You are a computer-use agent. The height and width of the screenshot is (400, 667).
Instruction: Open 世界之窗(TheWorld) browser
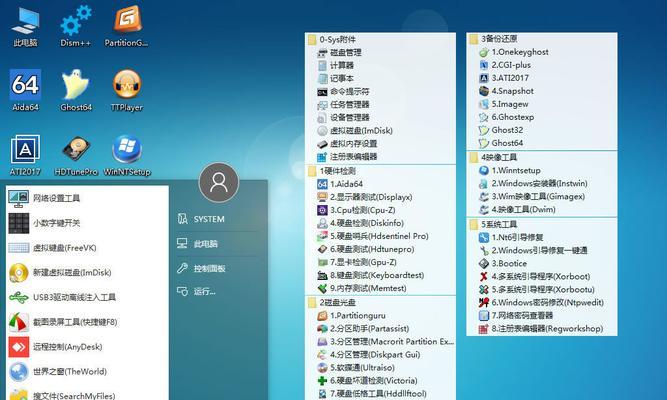point(87,371)
